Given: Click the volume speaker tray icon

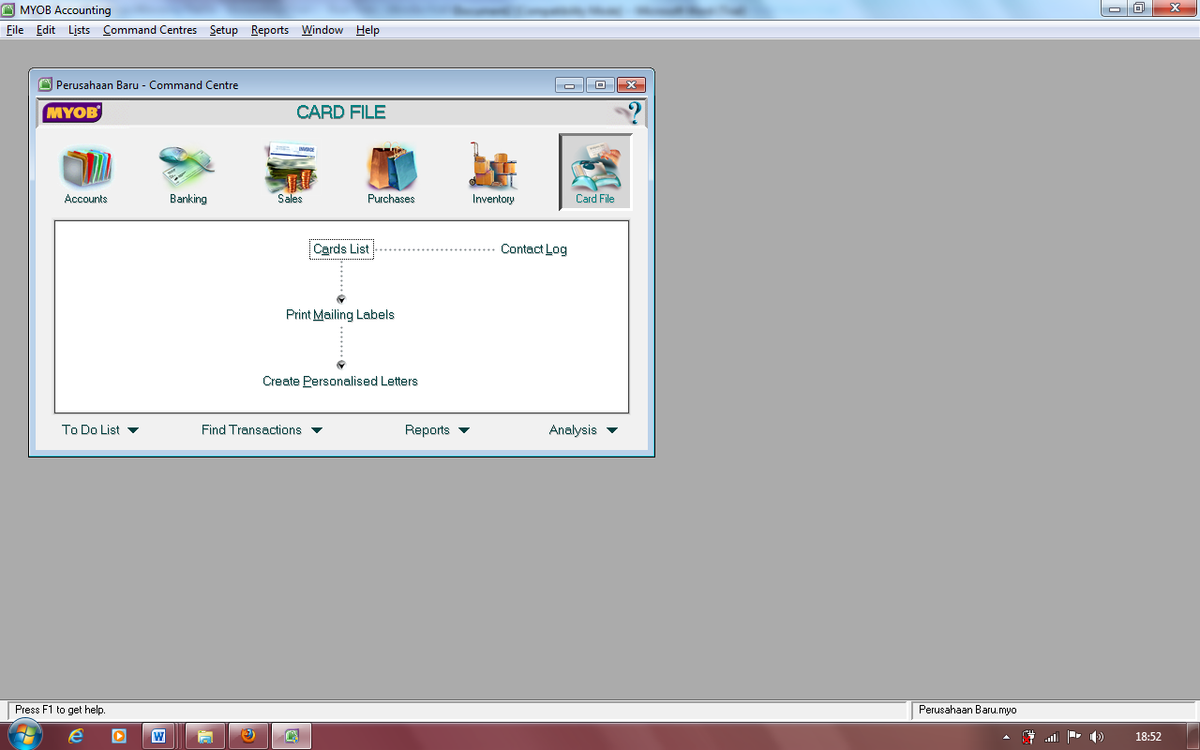Looking at the screenshot, I should [1097, 737].
